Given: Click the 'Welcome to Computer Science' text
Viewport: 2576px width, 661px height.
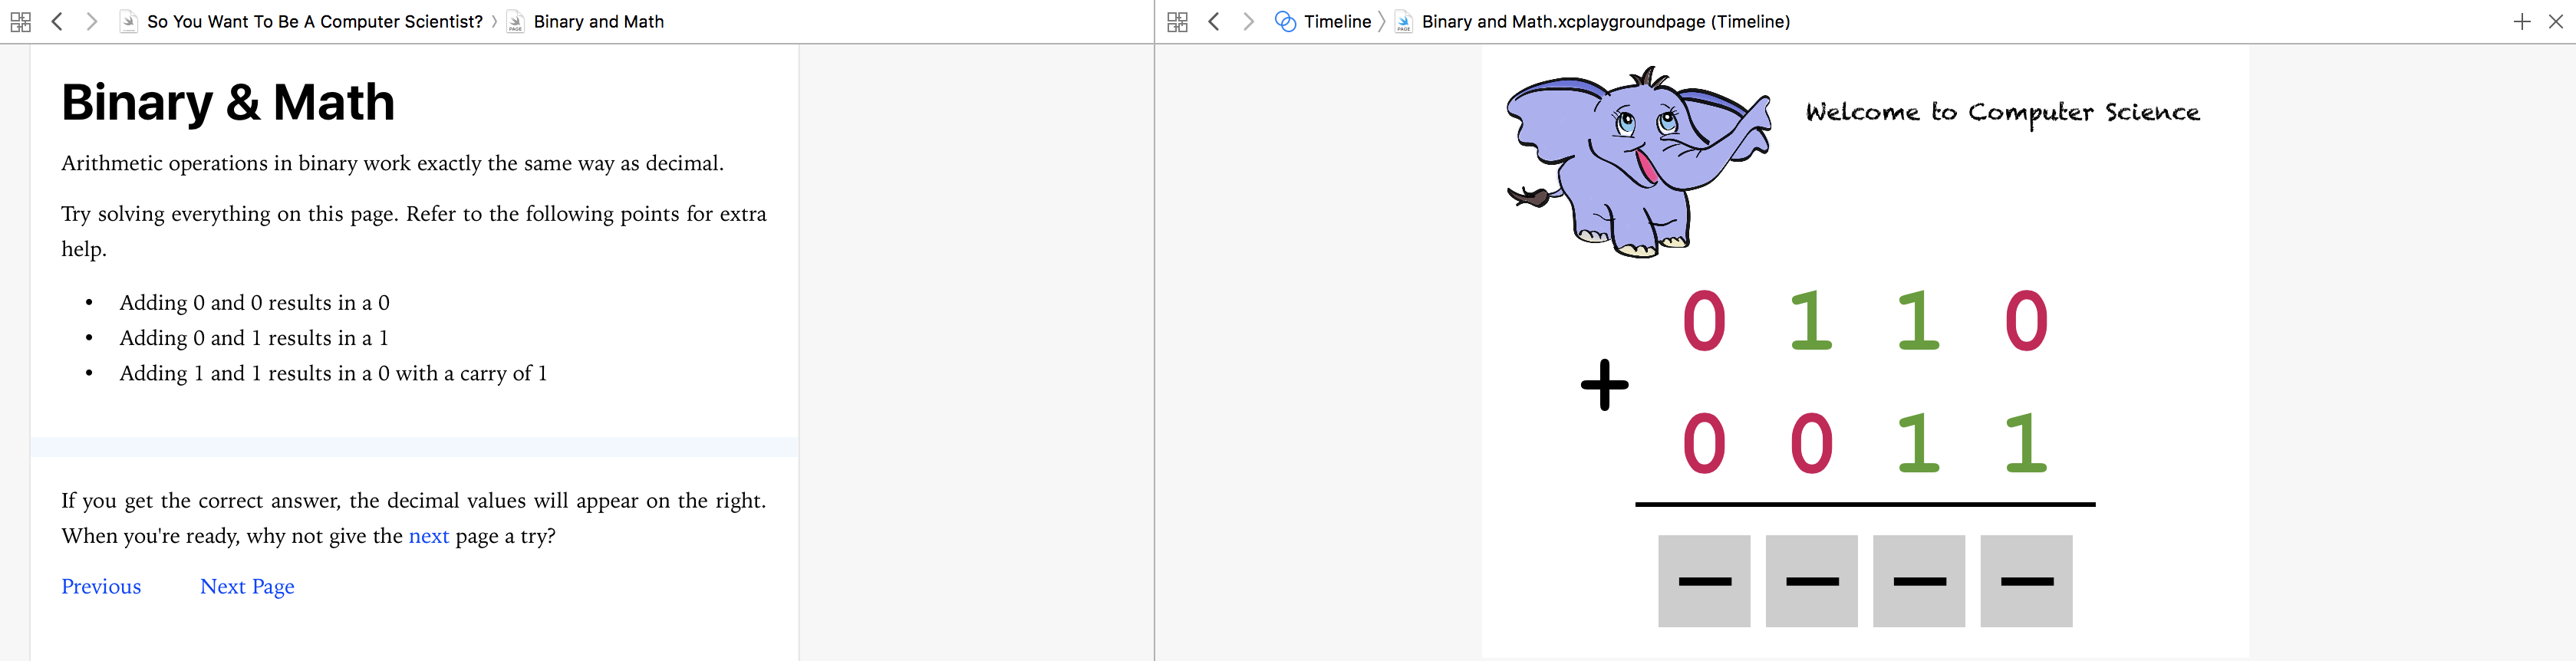Looking at the screenshot, I should [2002, 113].
